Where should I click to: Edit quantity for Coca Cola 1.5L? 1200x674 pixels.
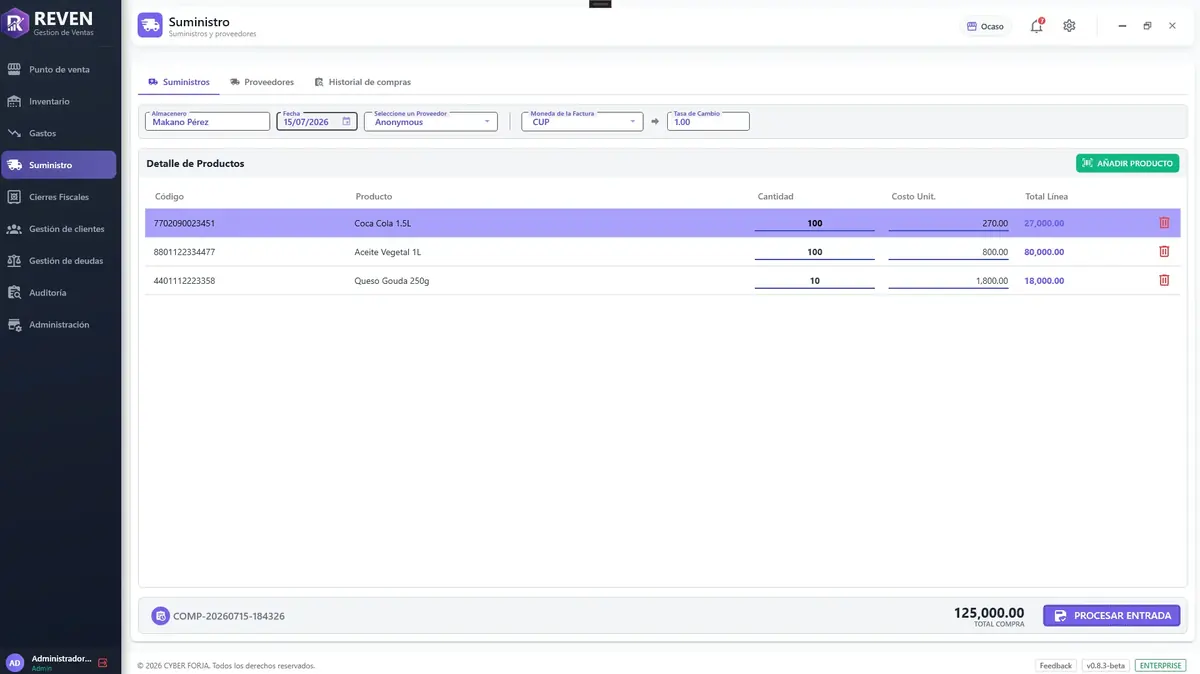tap(815, 223)
